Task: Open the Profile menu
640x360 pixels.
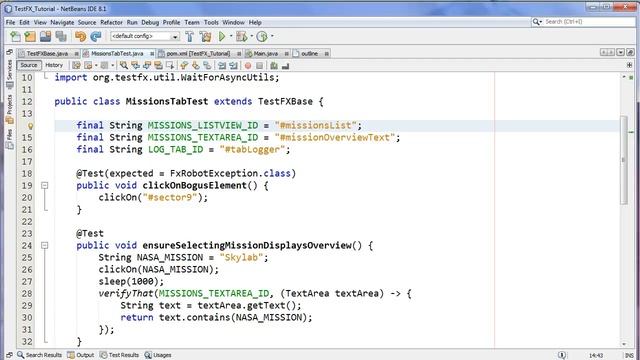Action: (171, 22)
